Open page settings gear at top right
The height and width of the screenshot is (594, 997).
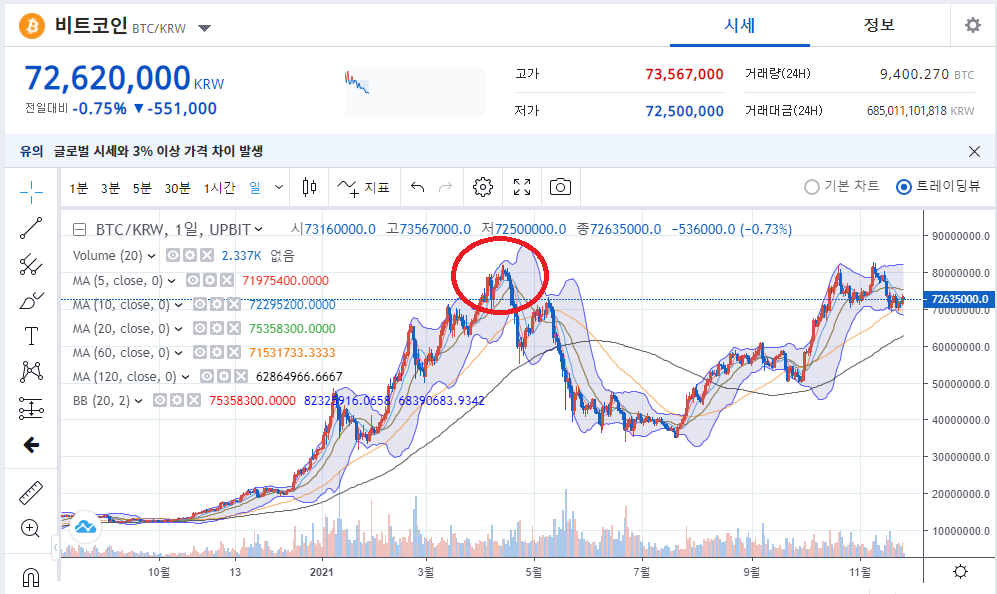[x=973, y=25]
